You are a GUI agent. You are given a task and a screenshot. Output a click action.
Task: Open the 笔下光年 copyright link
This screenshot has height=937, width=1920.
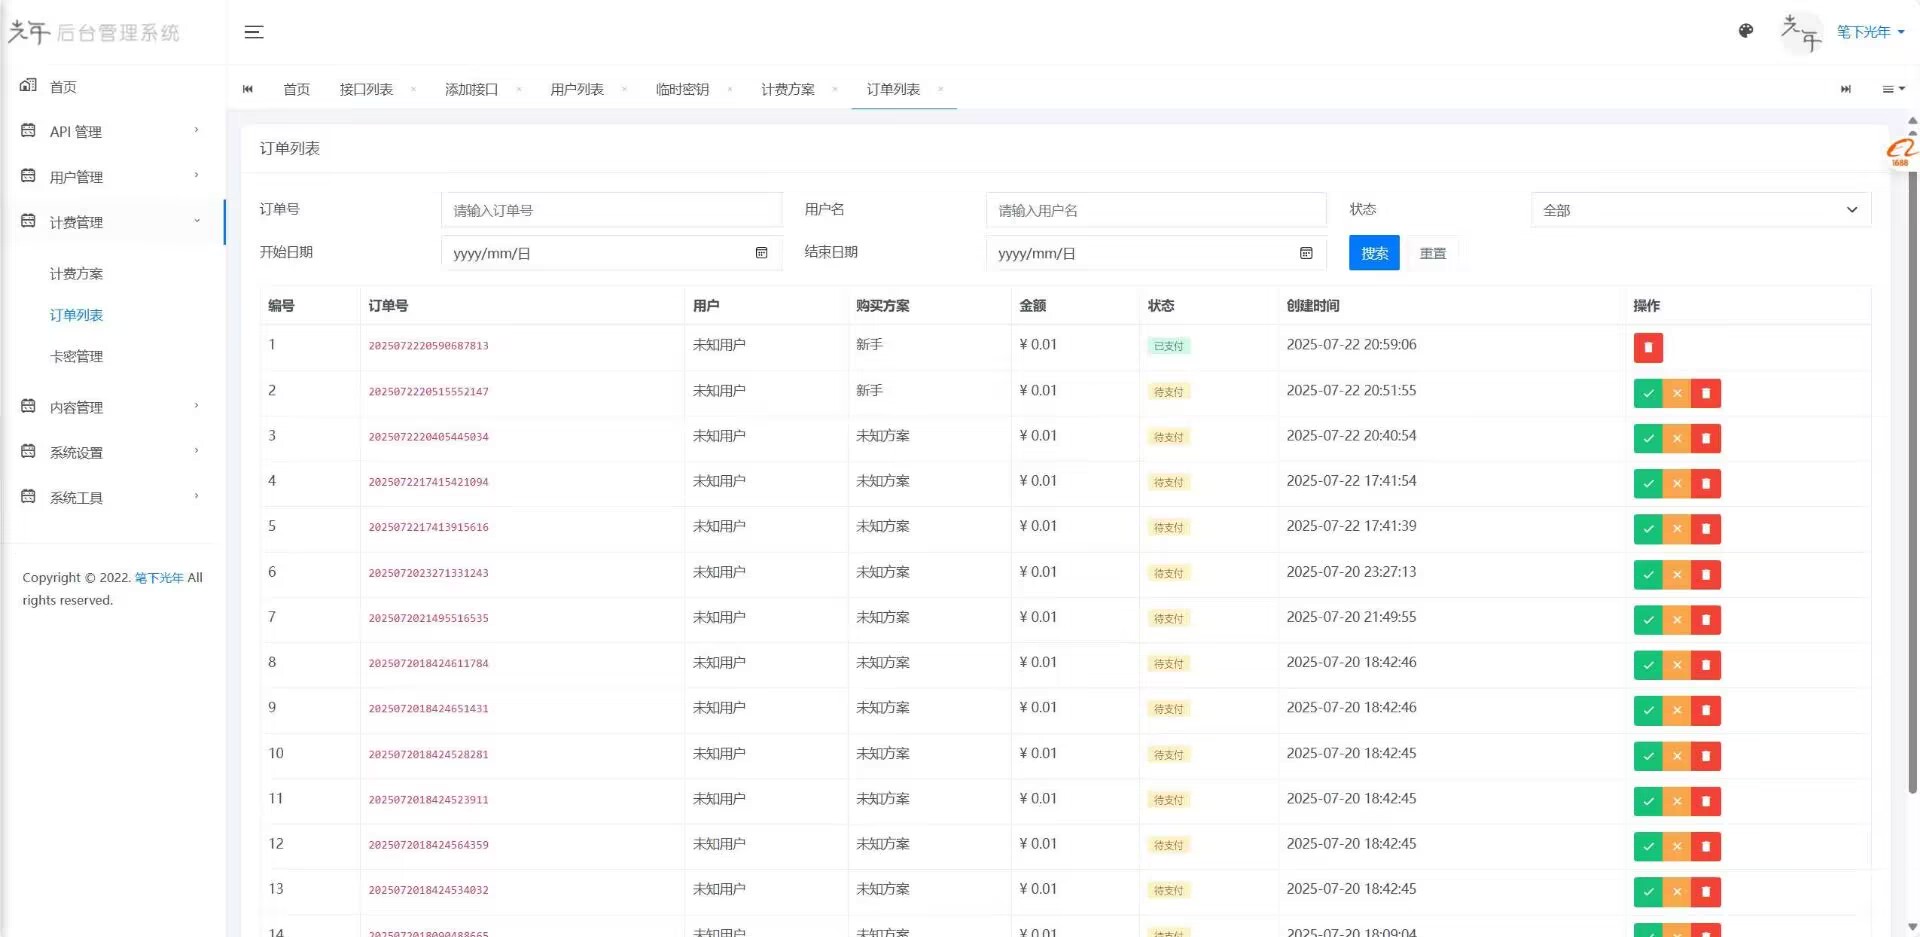pos(159,578)
